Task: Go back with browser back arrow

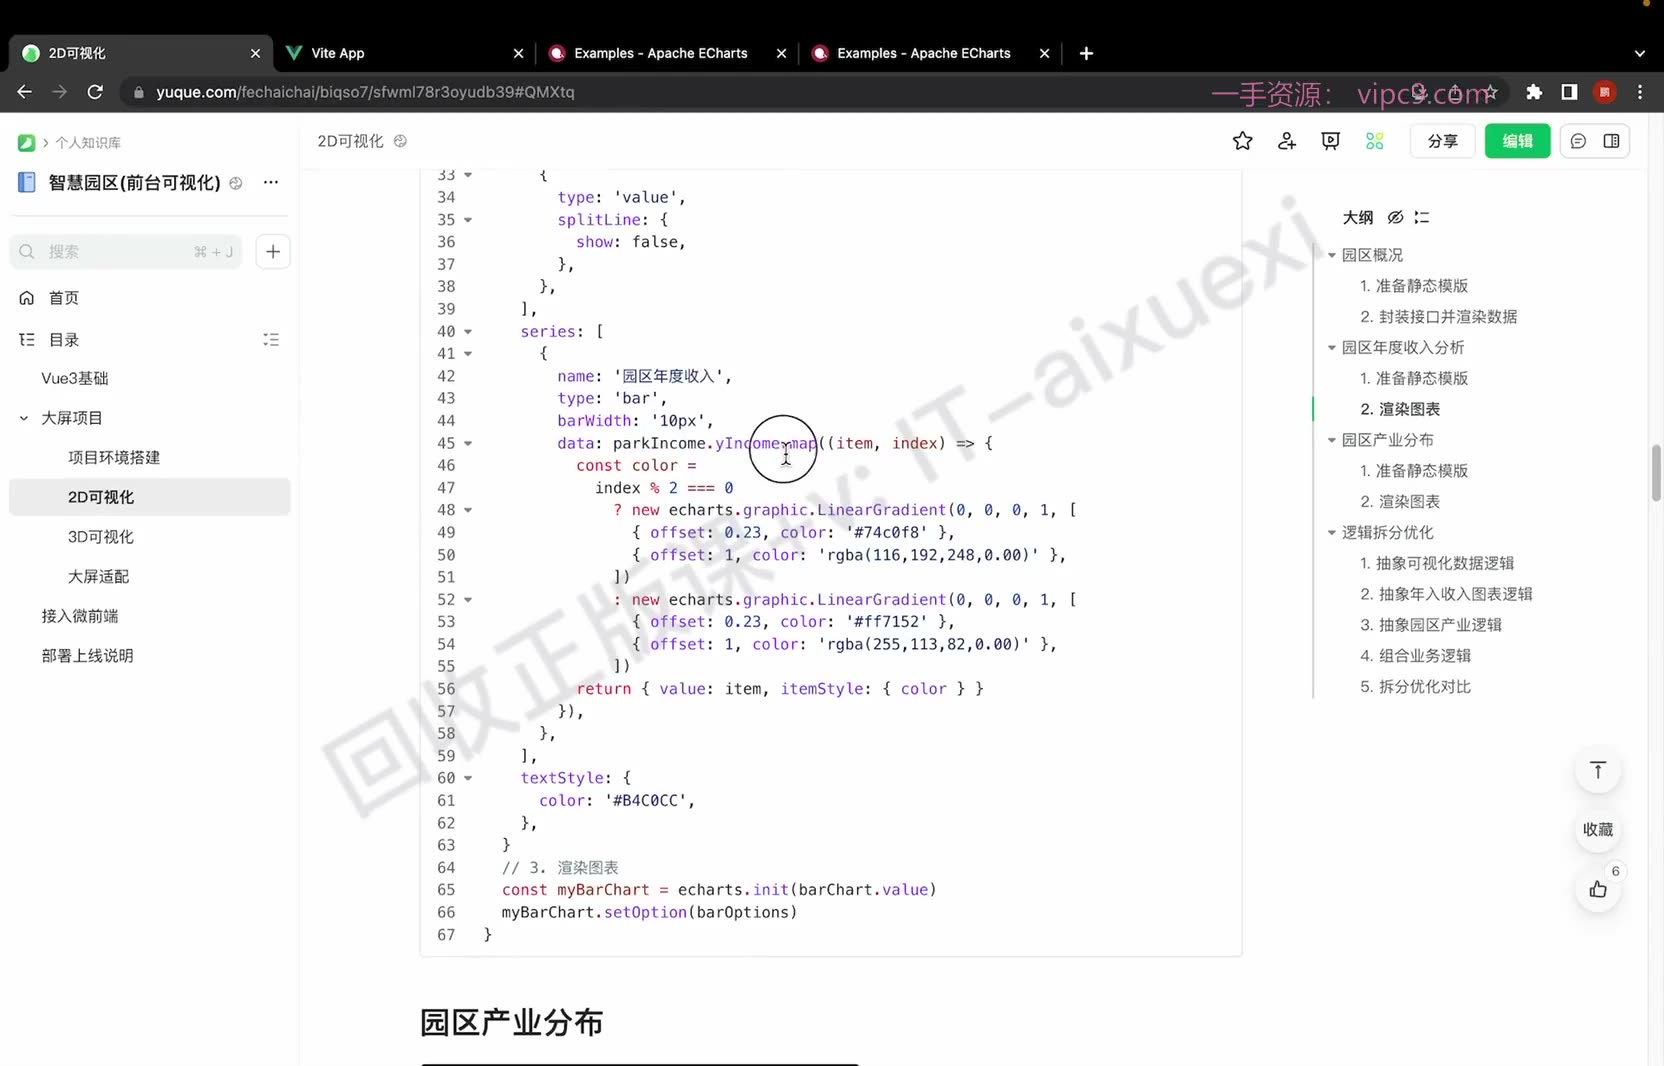Action: coord(25,92)
